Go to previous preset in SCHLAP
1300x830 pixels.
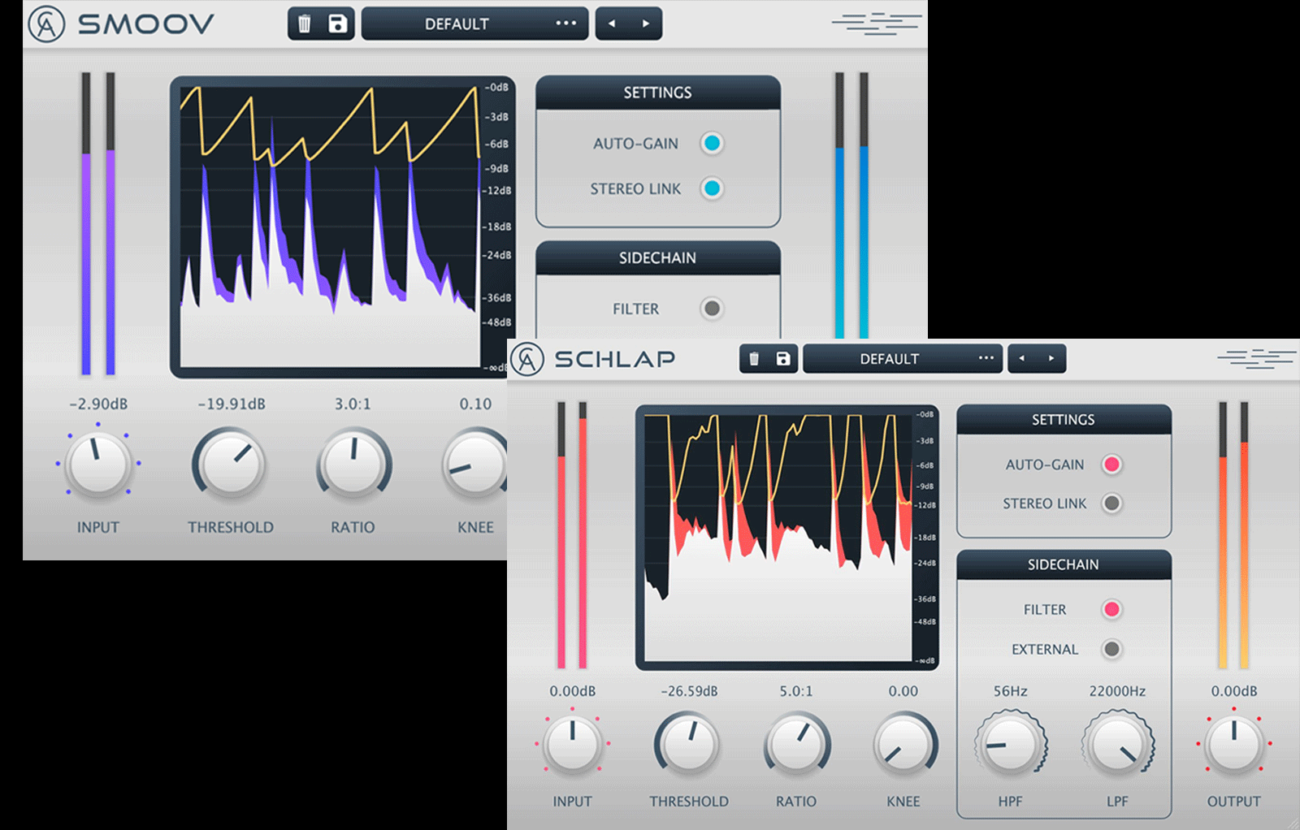pyautogui.click(x=1021, y=359)
